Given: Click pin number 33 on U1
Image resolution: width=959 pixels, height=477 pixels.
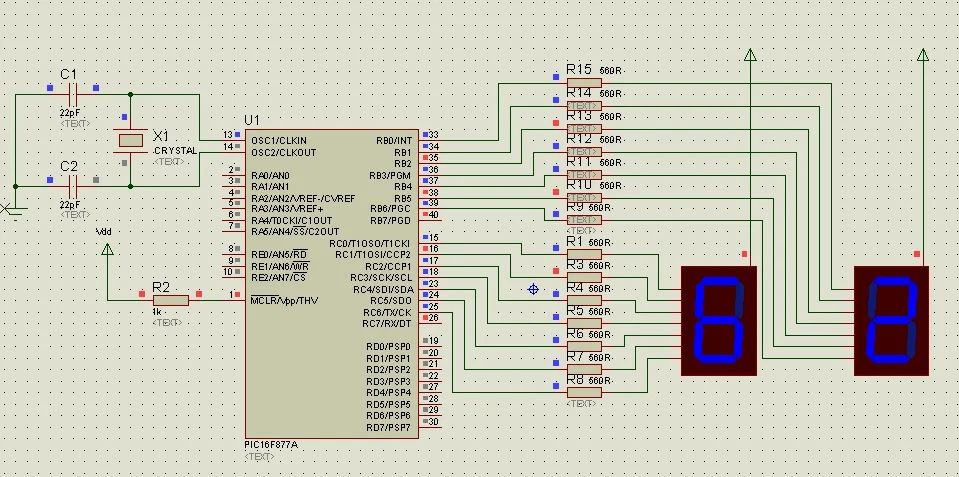Looking at the screenshot, I should [x=434, y=135].
